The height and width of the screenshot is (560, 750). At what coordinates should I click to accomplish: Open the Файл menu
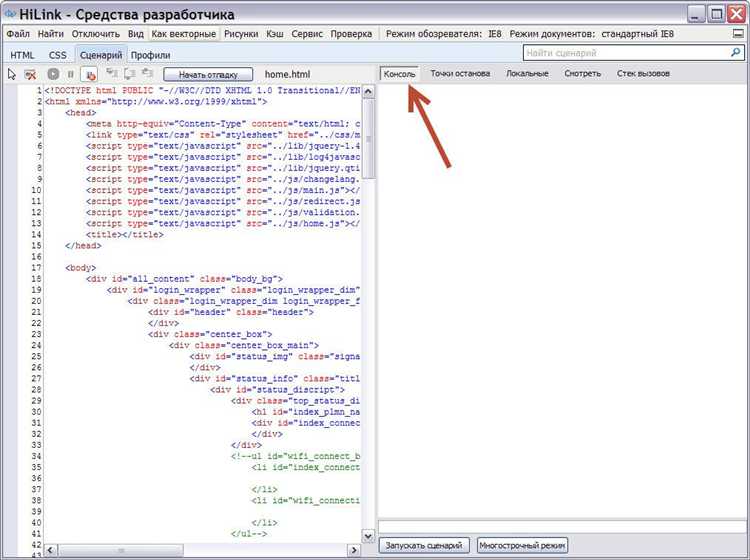tap(18, 34)
